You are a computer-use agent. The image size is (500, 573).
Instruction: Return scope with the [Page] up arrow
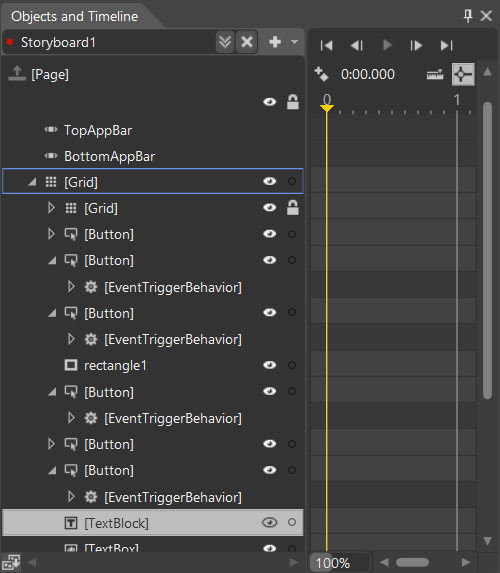click(x=17, y=74)
